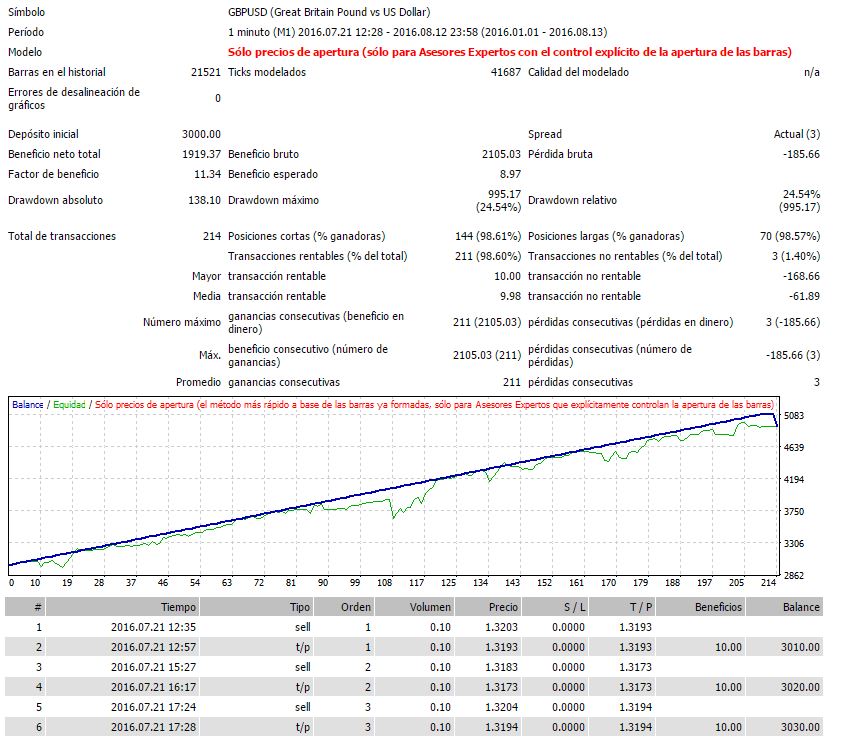Click the green Equidad legend label
The width and height of the screenshot is (849, 742).
click(69, 405)
